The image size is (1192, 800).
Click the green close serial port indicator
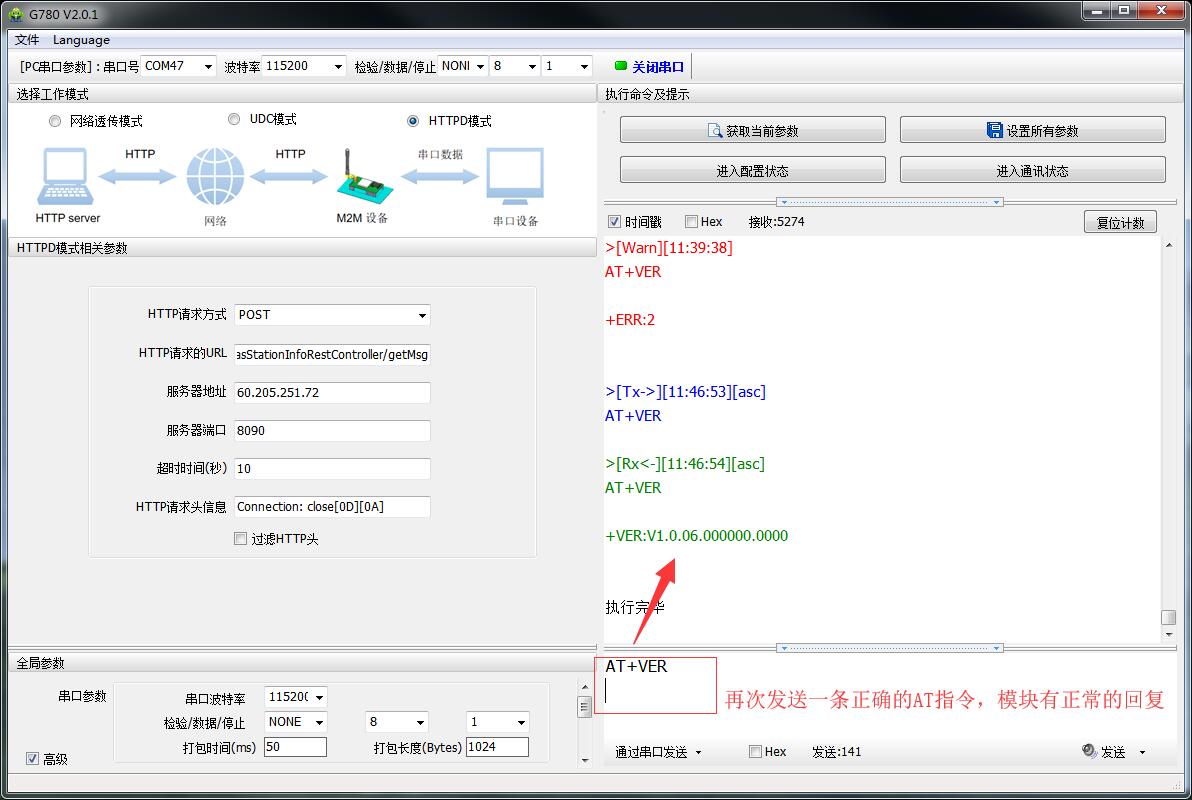point(621,66)
